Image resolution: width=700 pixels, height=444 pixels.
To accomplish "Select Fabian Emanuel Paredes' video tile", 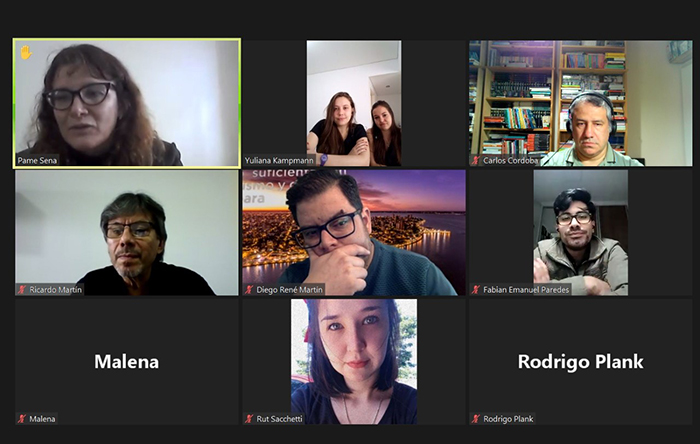I will tap(580, 232).
